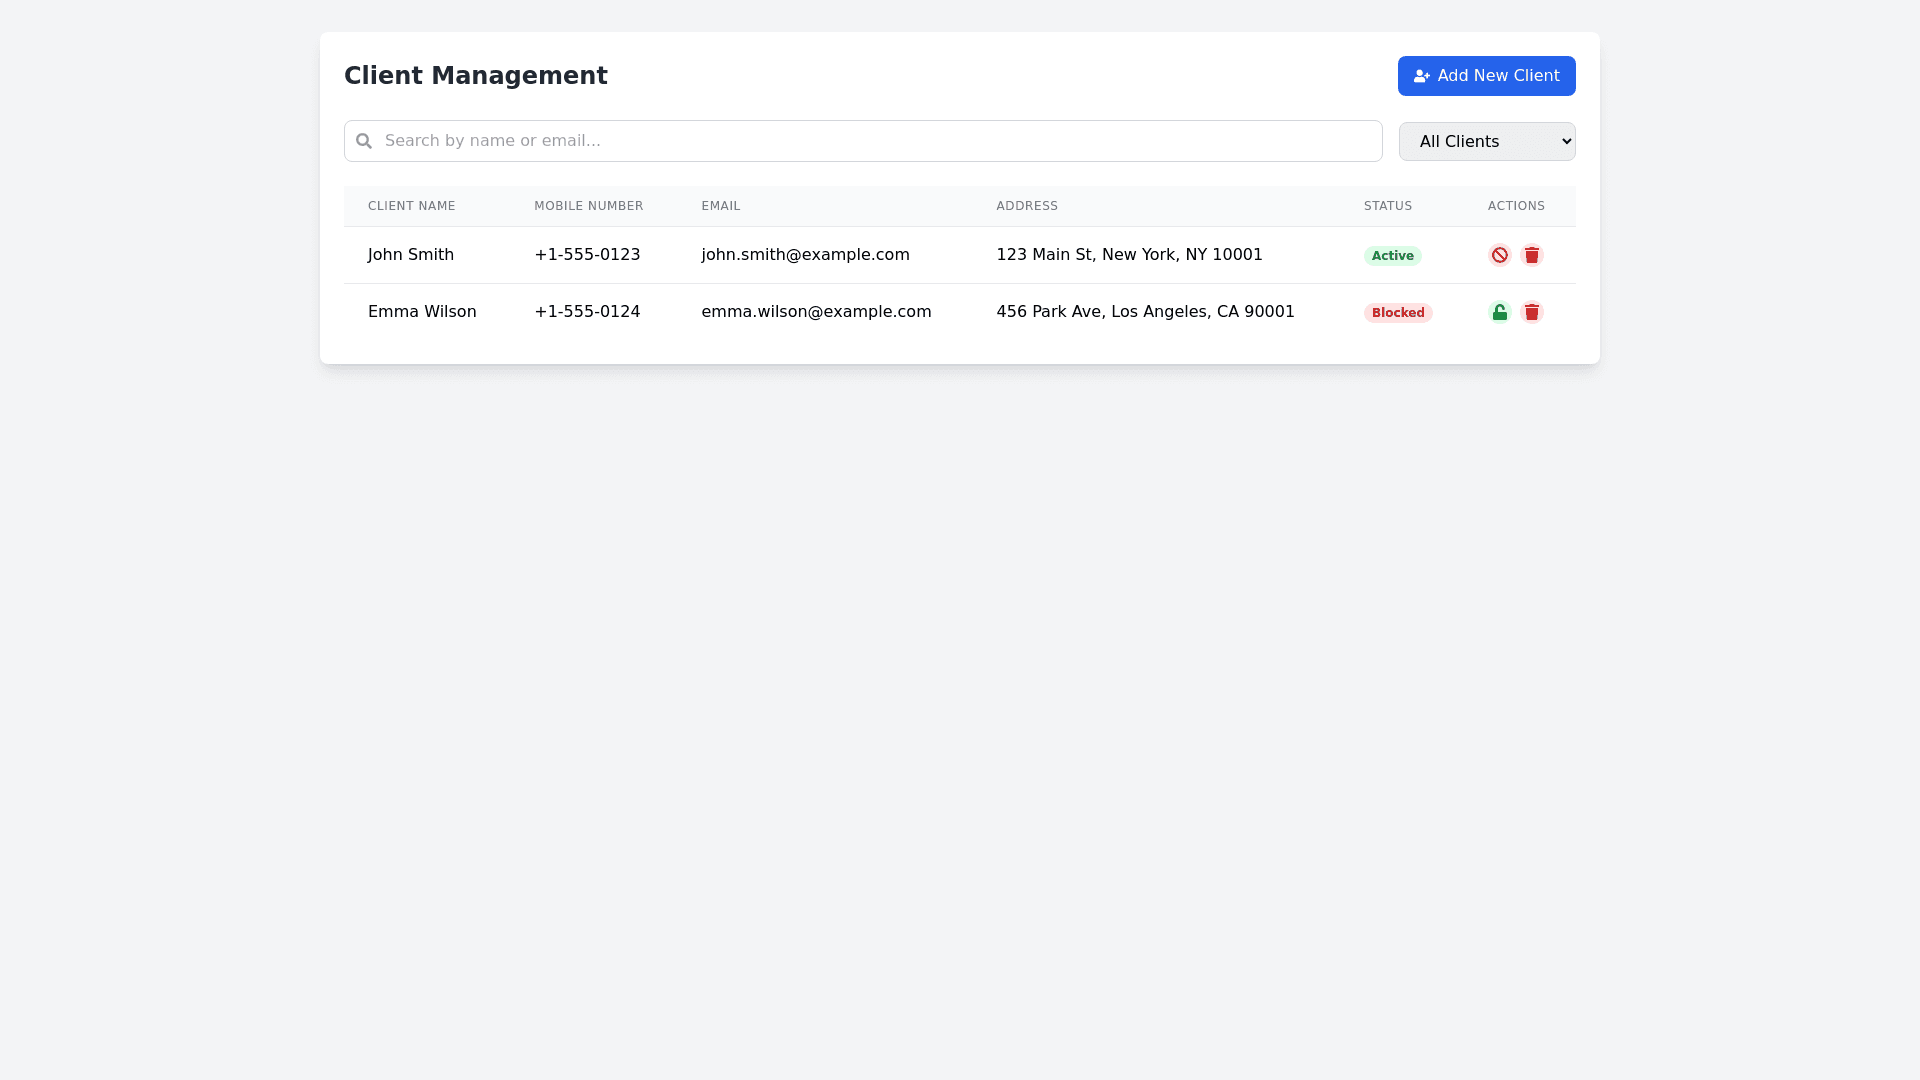The width and height of the screenshot is (1920, 1080).
Task: Click the Client Name column header
Action: click(x=411, y=206)
